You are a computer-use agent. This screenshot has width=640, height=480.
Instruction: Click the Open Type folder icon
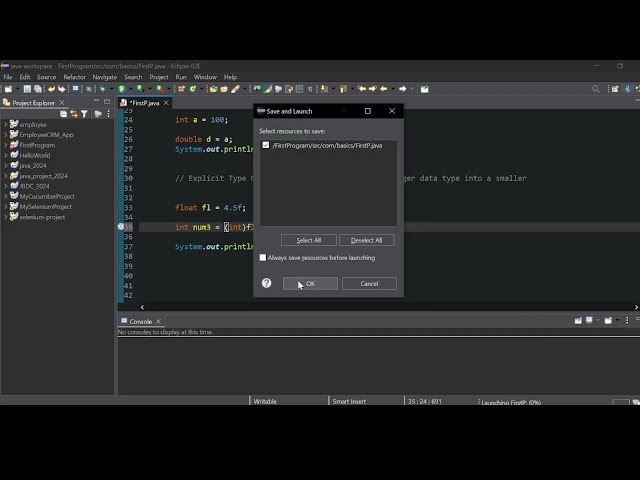tap(213, 89)
